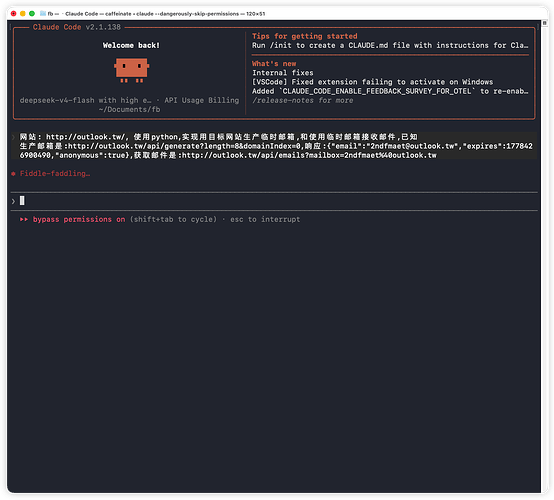
Task: Click the What's new heading
Action: 274,64
